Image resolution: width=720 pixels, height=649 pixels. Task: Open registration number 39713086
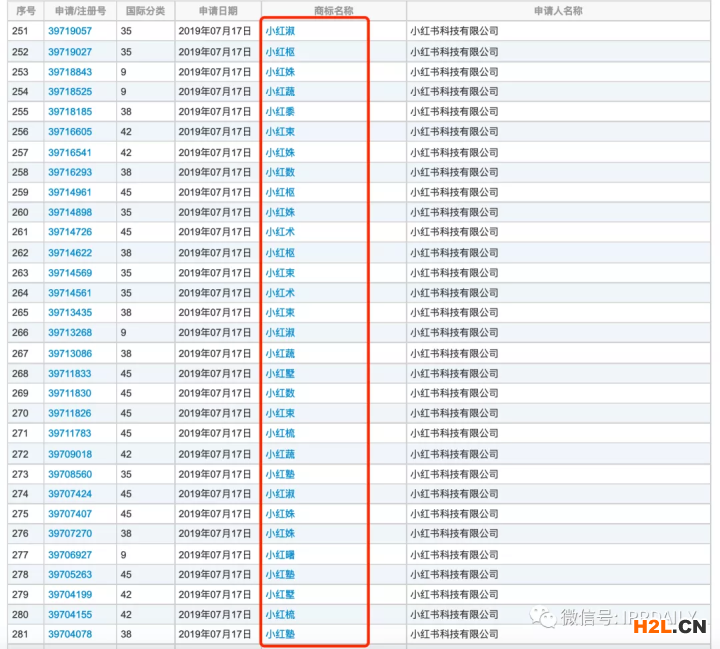point(70,354)
